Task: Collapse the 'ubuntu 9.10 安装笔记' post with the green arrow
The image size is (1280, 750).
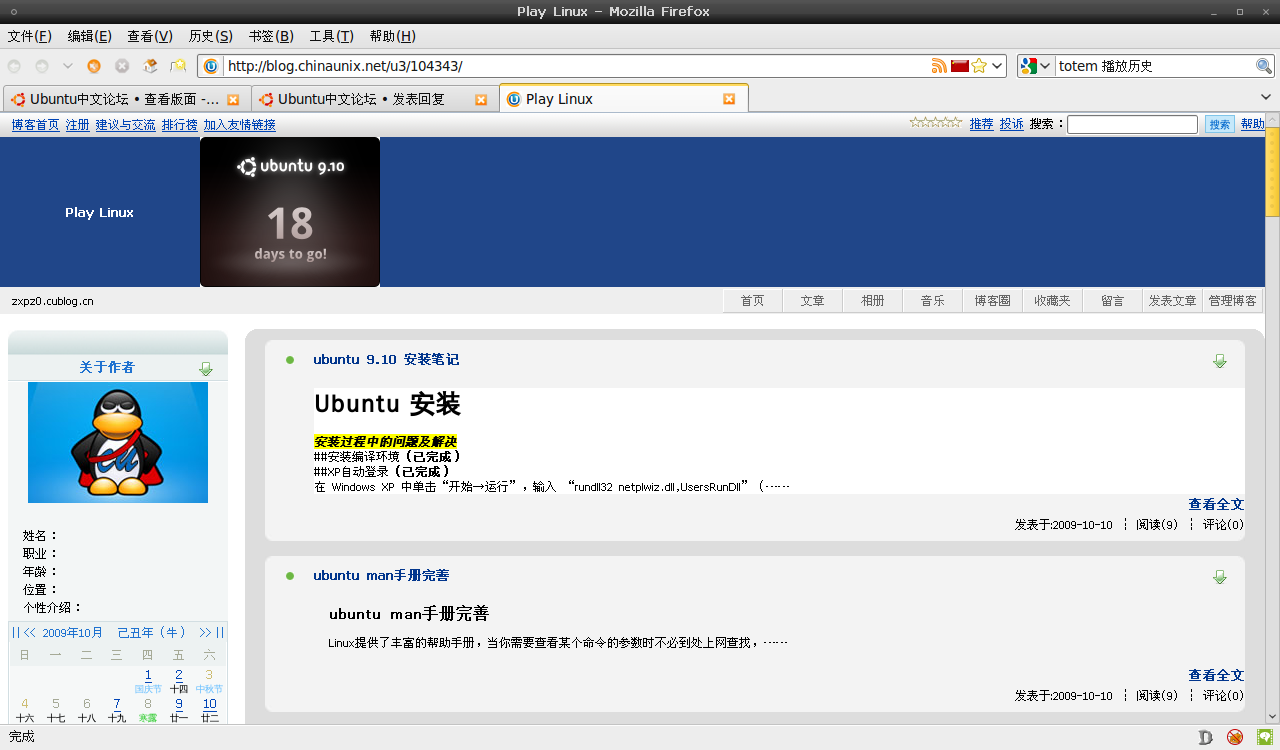Action: (x=1219, y=360)
